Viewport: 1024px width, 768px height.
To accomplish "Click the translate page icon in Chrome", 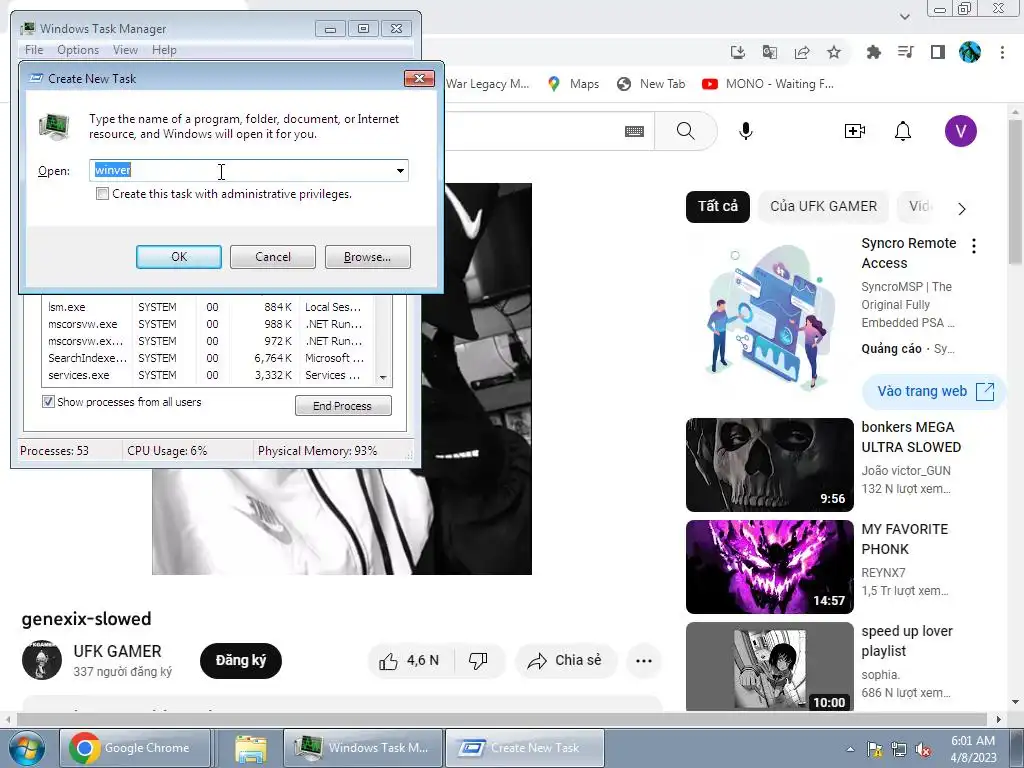I will tap(770, 52).
